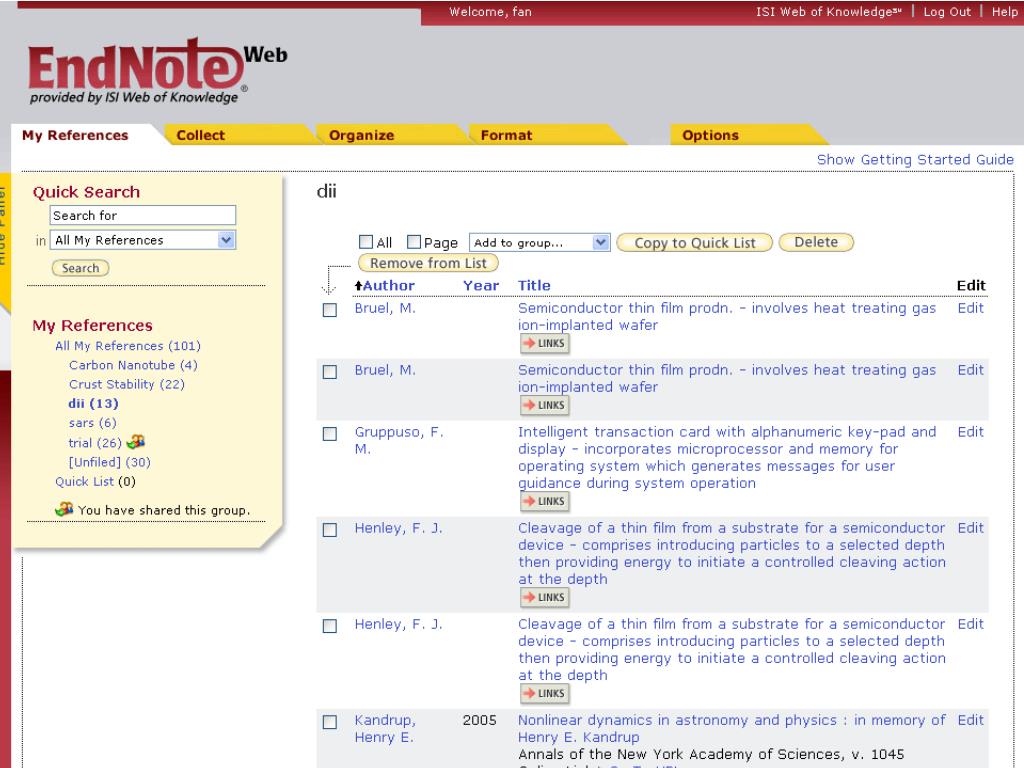Screen dimensions: 1024x768
Task: Click the LINKS icon under second Bruel entry
Action: point(545,406)
